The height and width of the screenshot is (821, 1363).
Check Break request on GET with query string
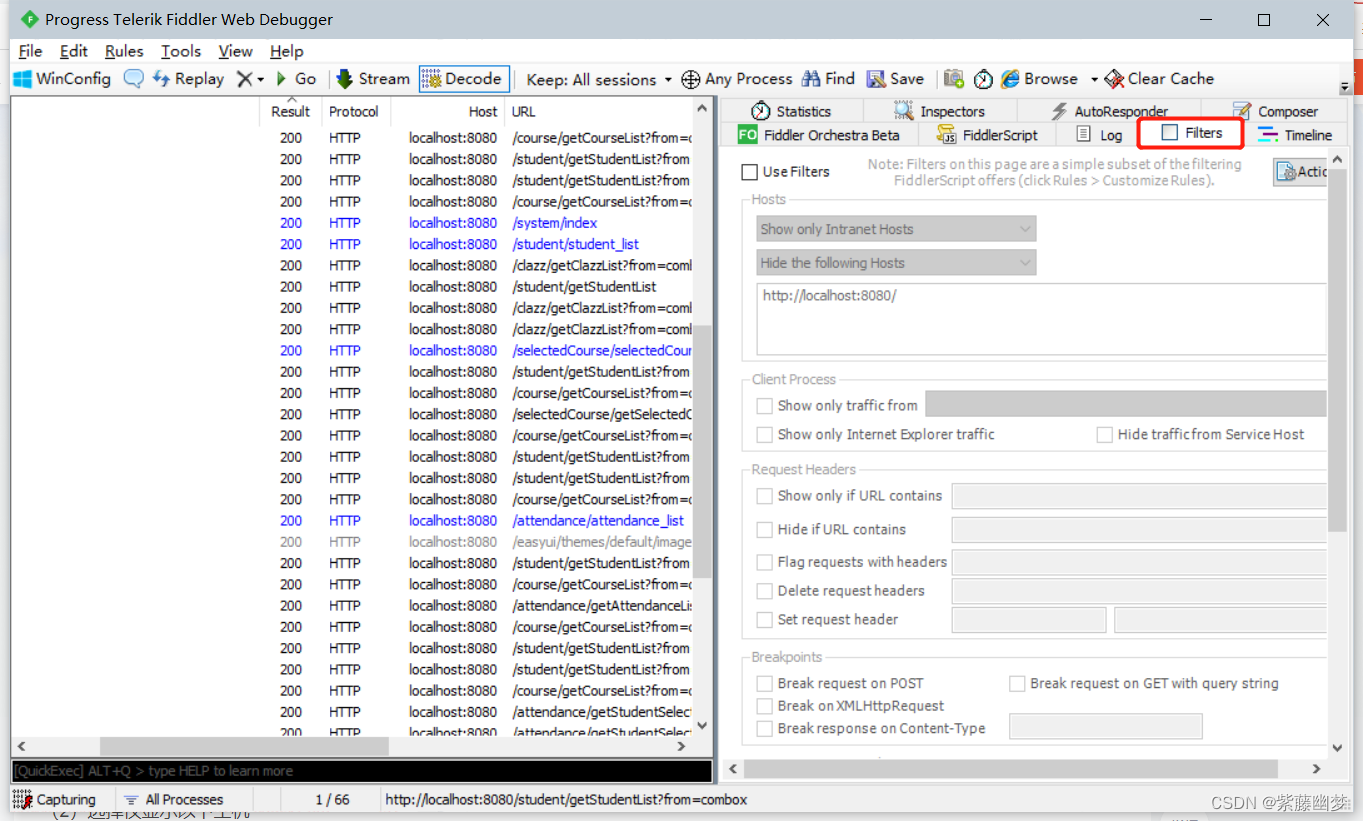click(x=1017, y=684)
